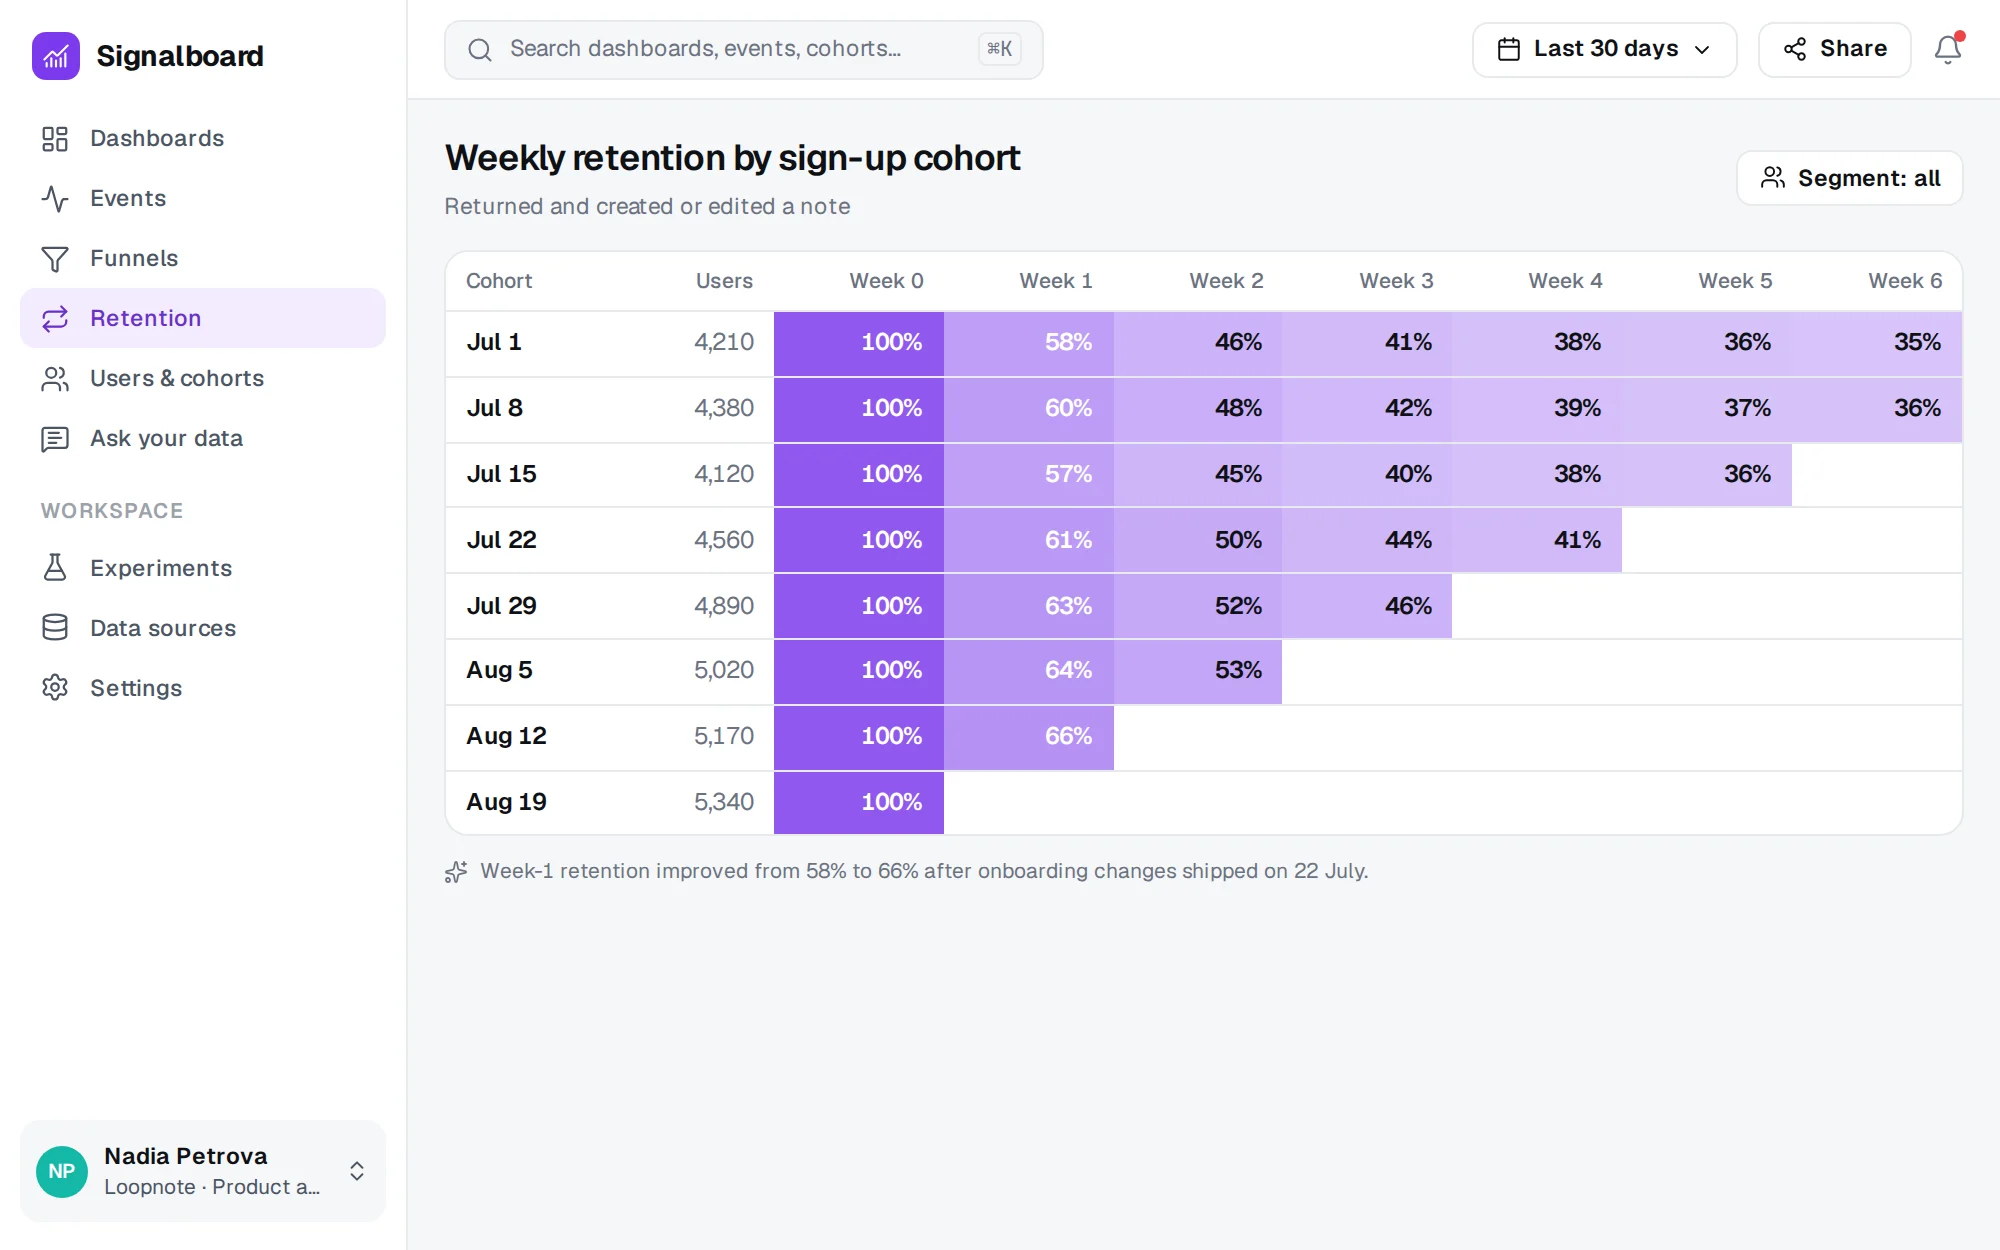Click the chevron beside Last 30 days
The image size is (2000, 1250).
click(1702, 50)
